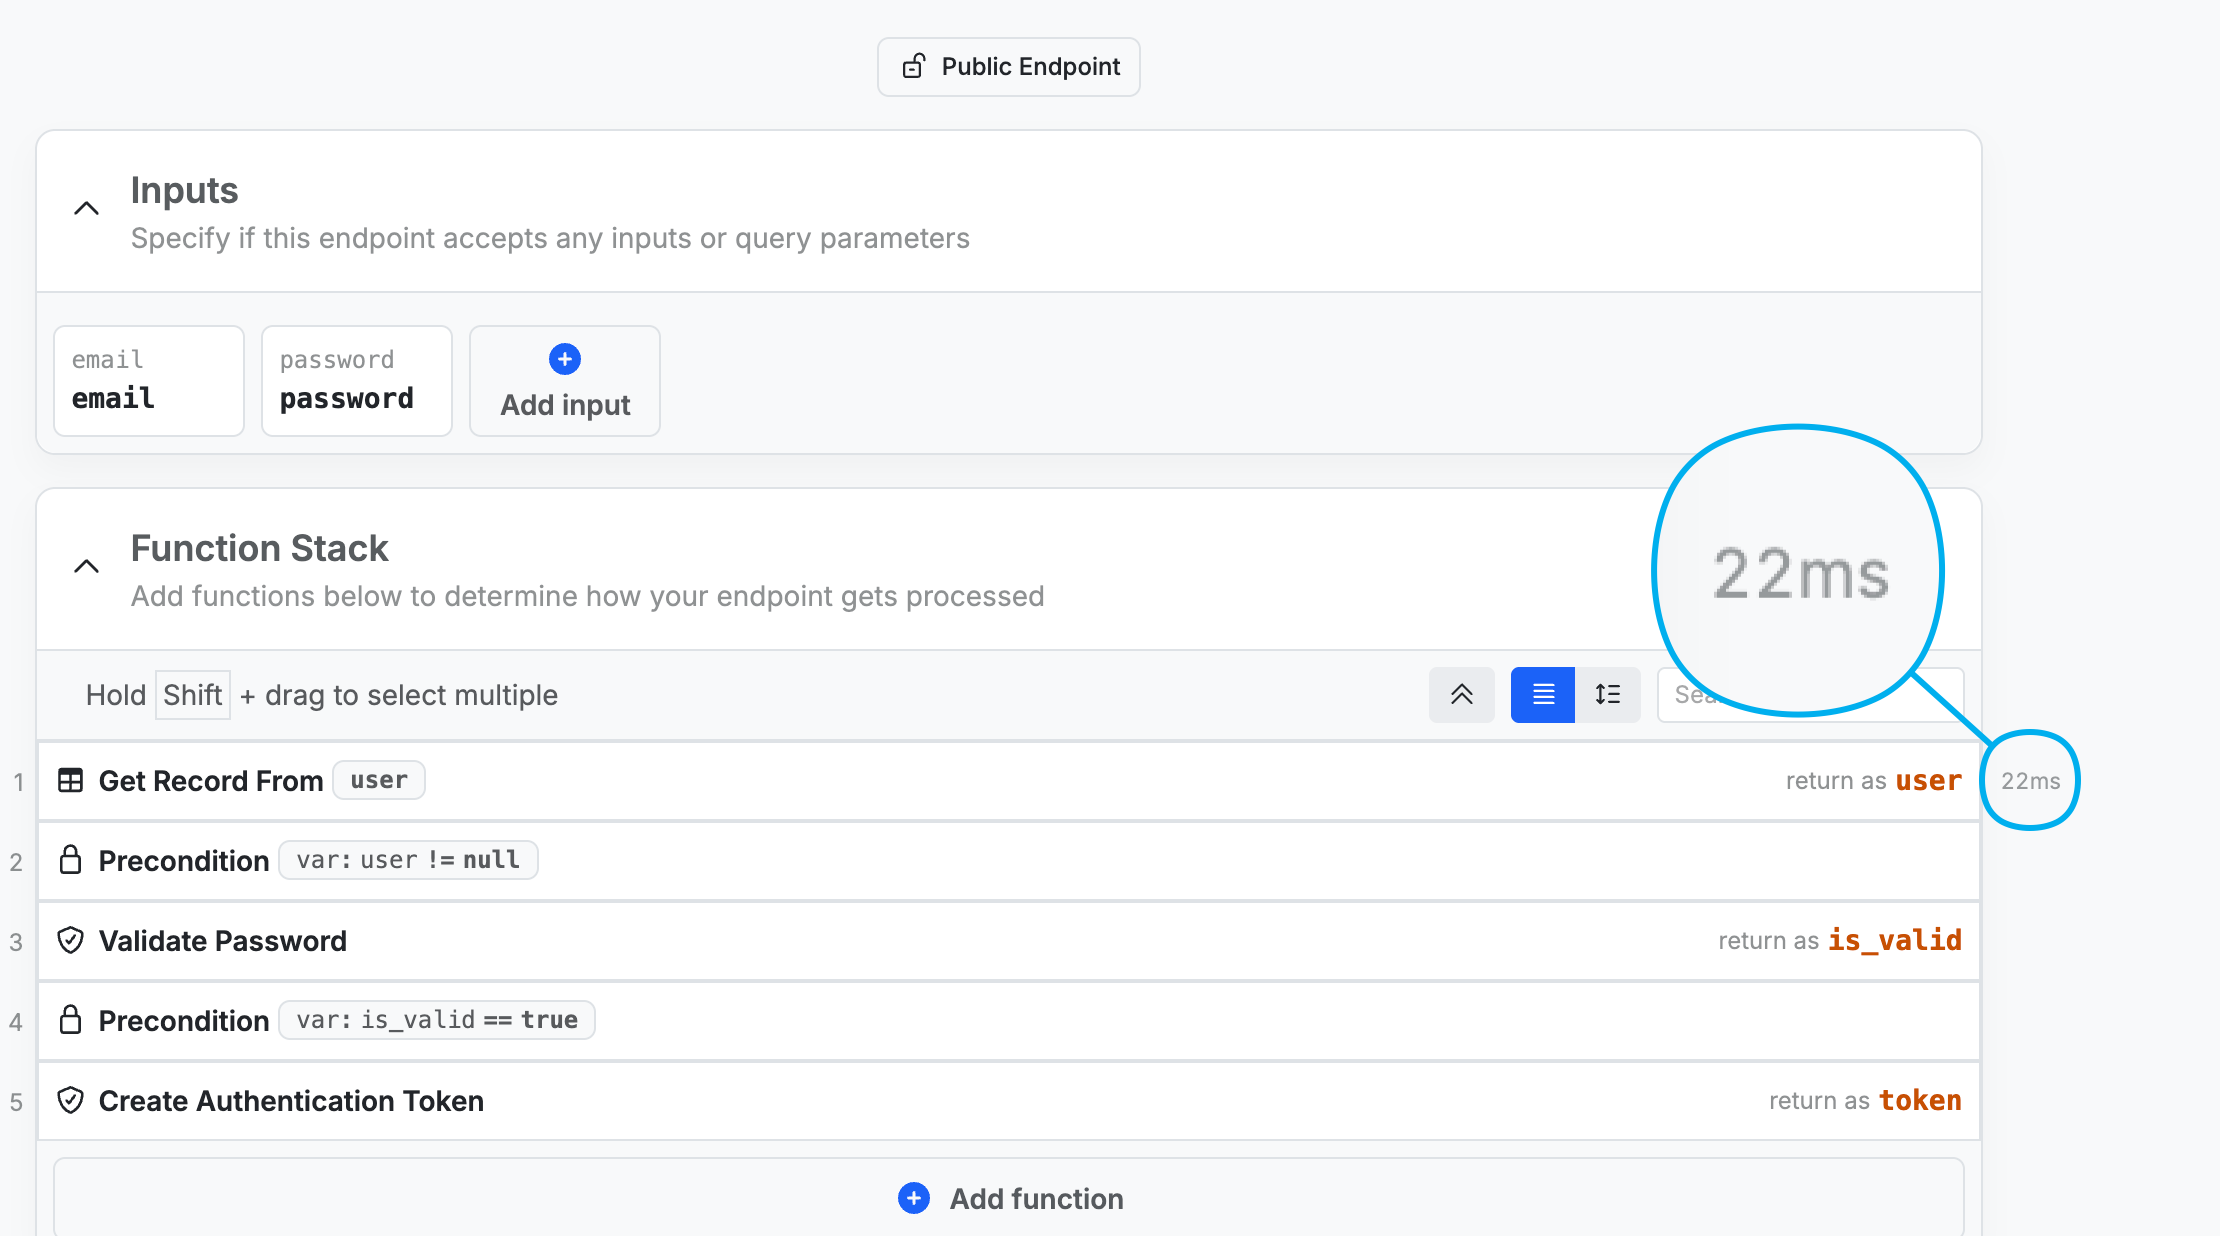Click the unlocked padlock icon on Public Endpoint
Image resolution: width=2220 pixels, height=1236 pixels.
pyautogui.click(x=914, y=66)
